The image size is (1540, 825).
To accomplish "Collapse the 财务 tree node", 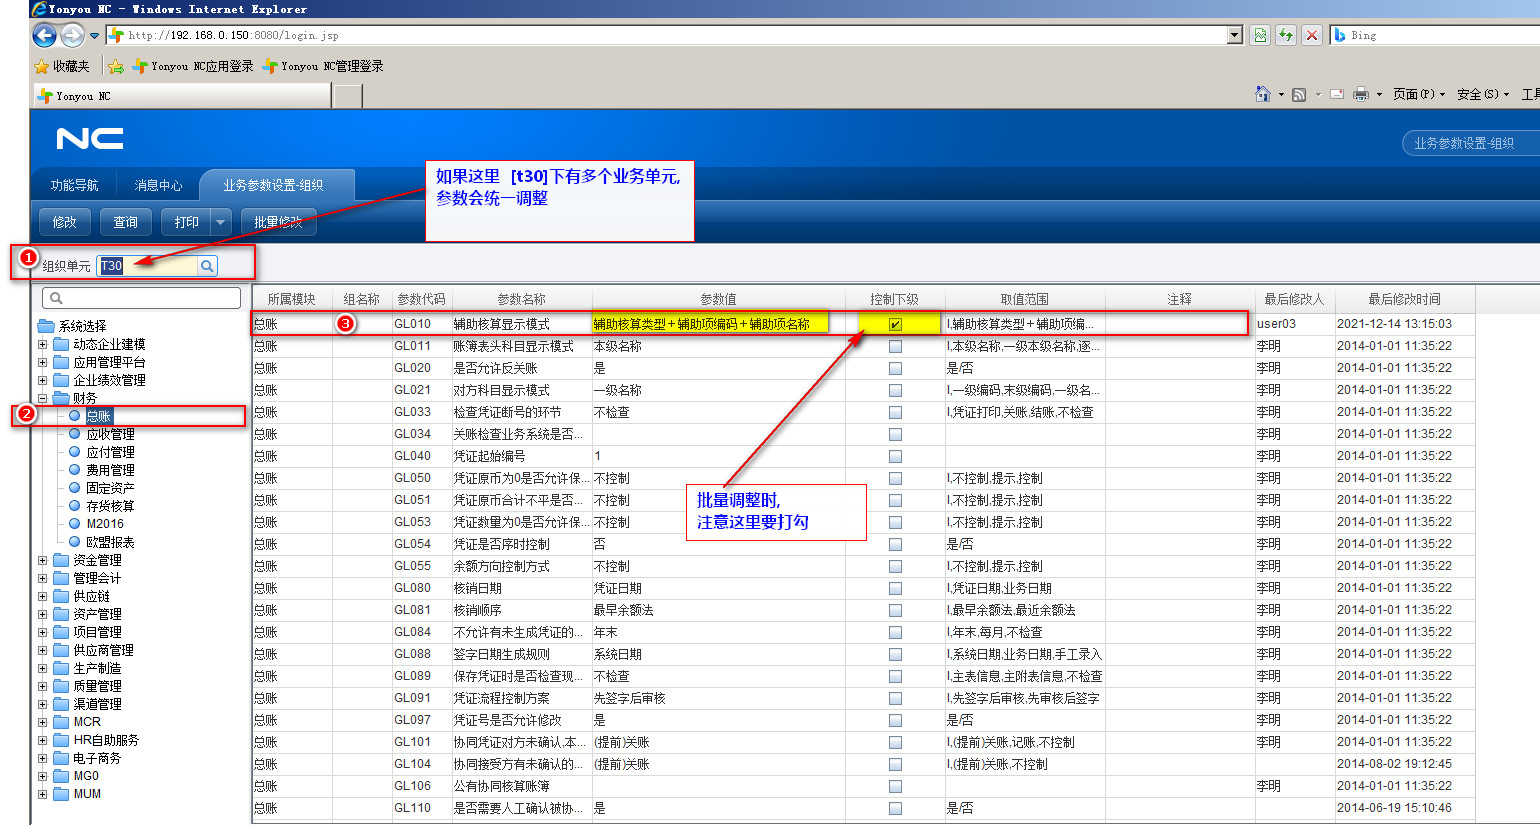I will tap(43, 399).
